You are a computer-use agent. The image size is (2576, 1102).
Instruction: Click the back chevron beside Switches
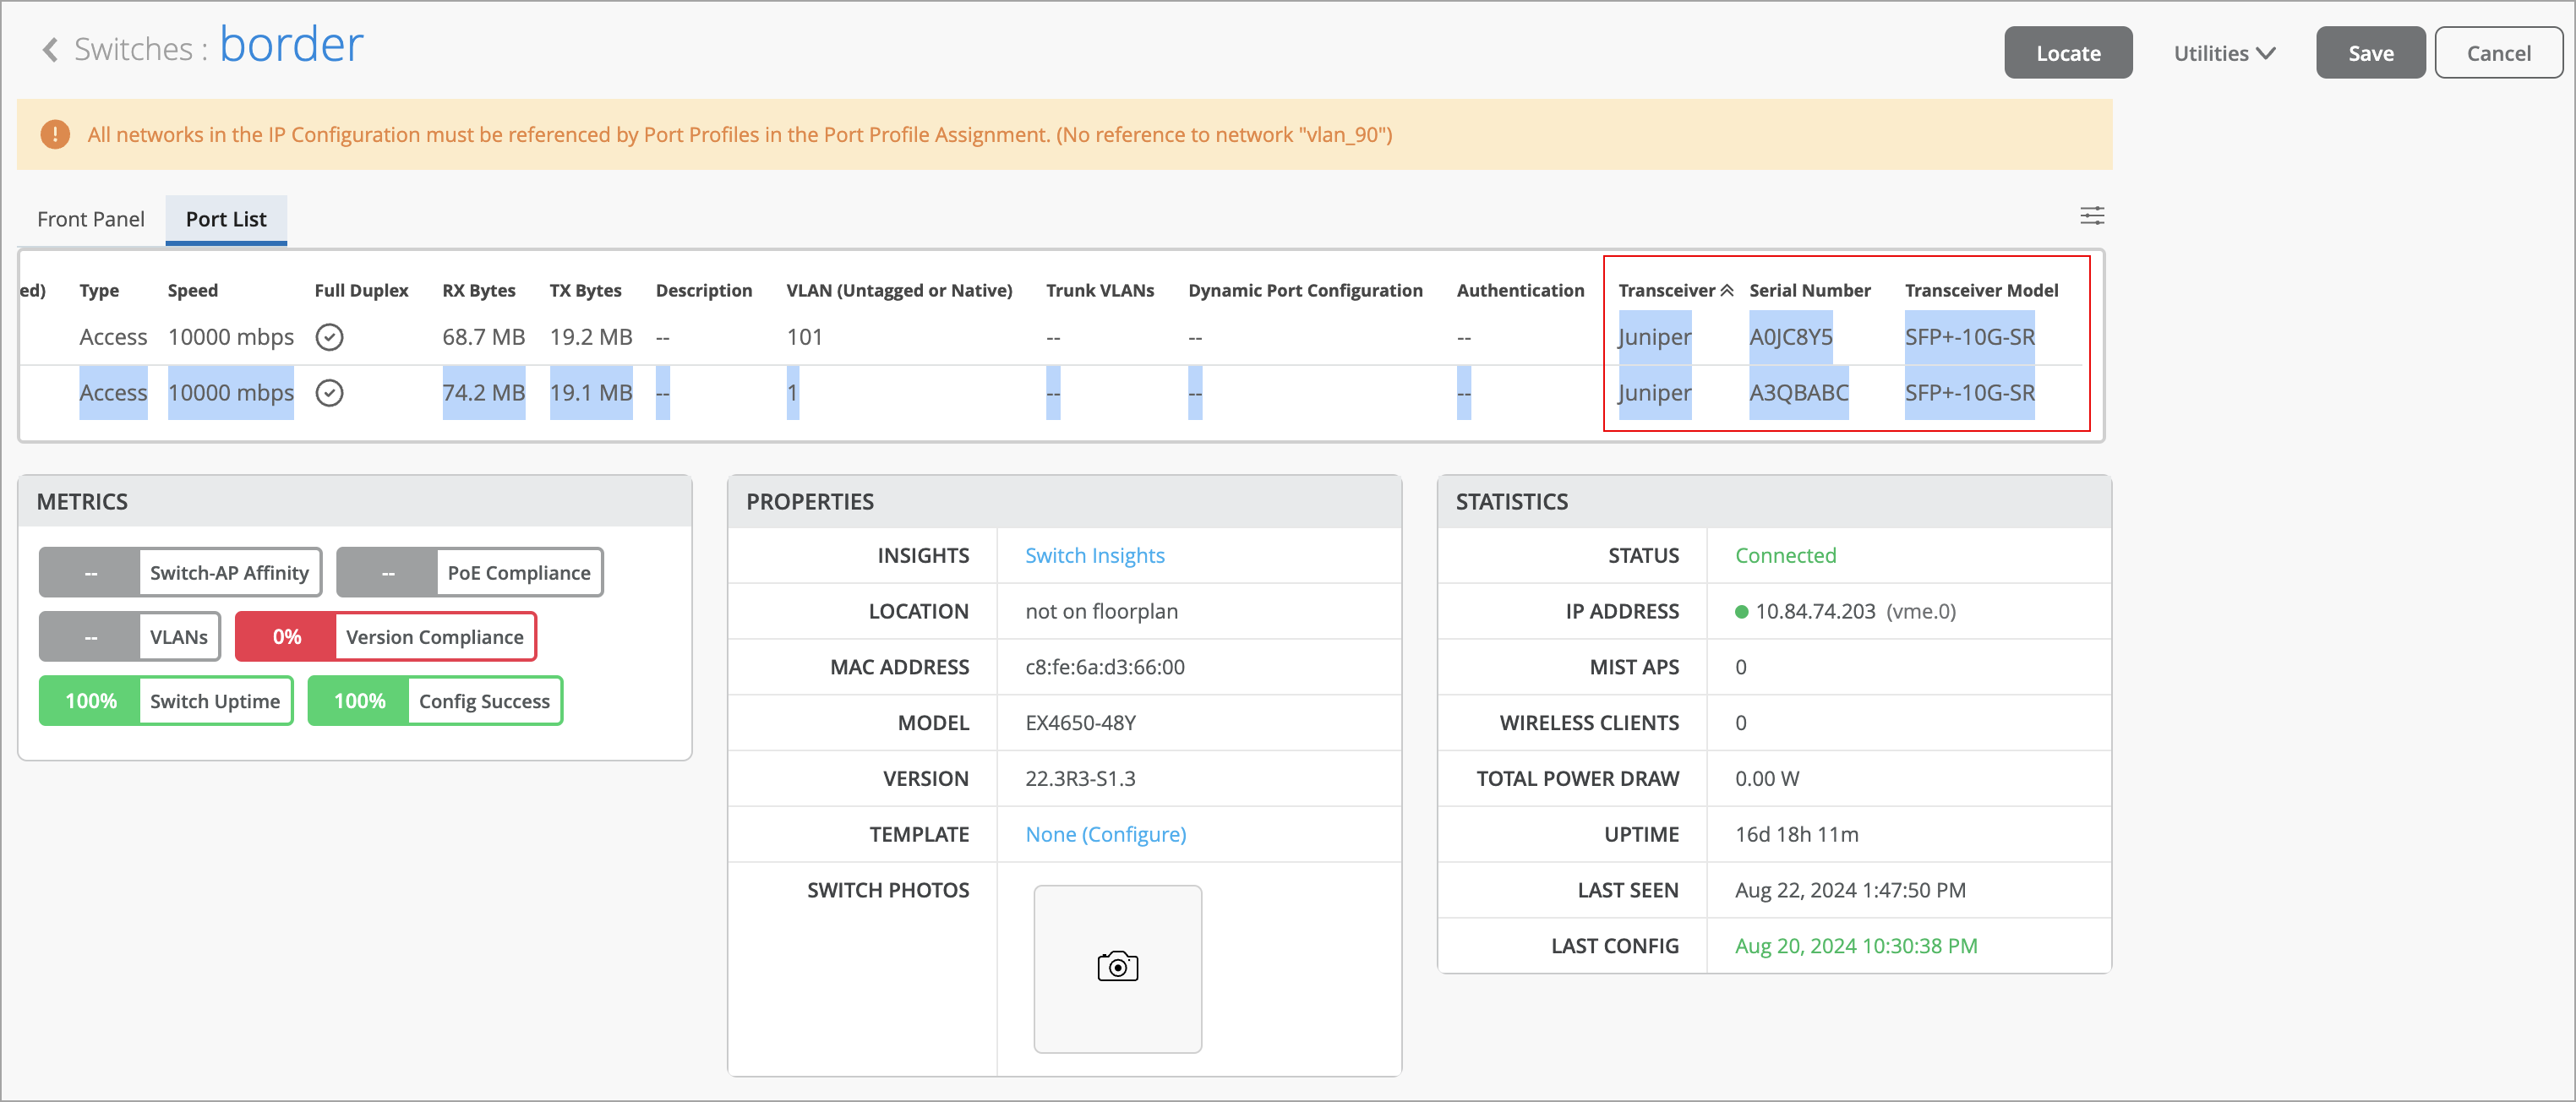tap(50, 49)
